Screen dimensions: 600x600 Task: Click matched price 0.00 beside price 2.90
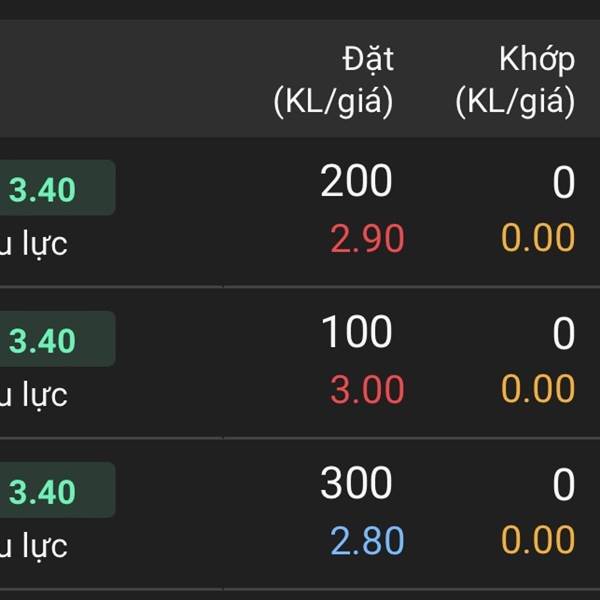click(538, 239)
